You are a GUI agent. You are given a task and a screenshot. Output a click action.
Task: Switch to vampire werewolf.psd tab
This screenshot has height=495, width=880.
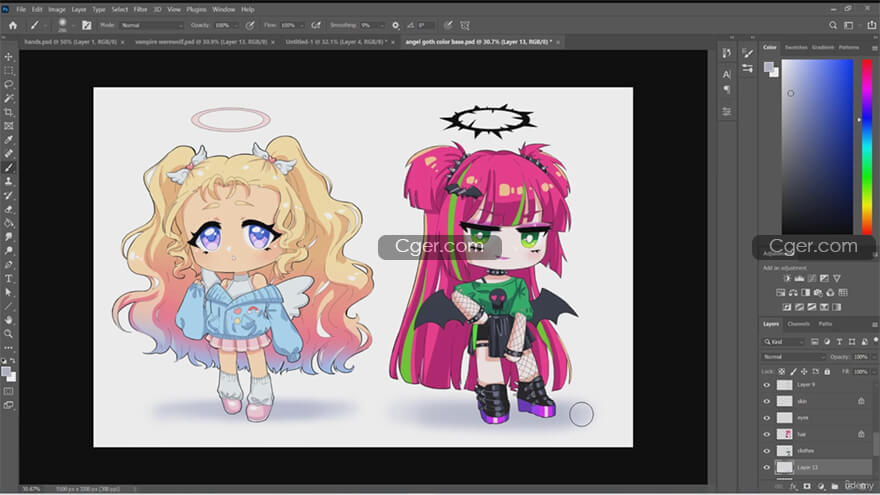click(200, 42)
